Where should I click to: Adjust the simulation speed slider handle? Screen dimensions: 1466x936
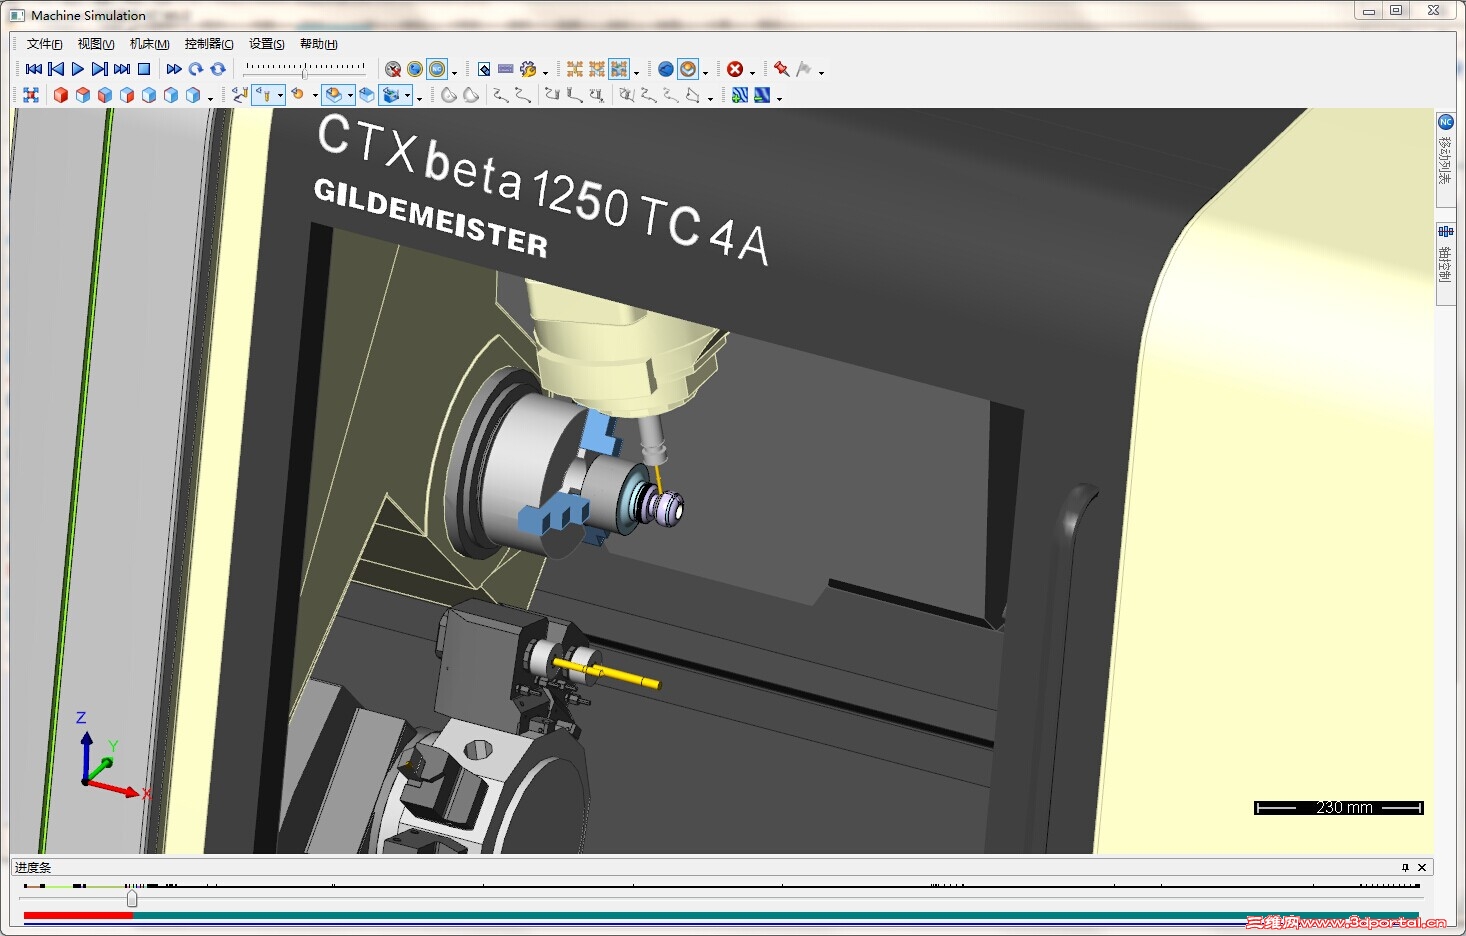tap(304, 72)
